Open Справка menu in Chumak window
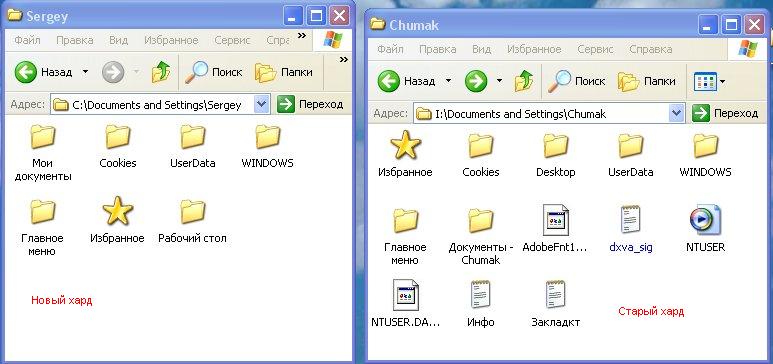This screenshot has height=364, width=773. (x=651, y=49)
